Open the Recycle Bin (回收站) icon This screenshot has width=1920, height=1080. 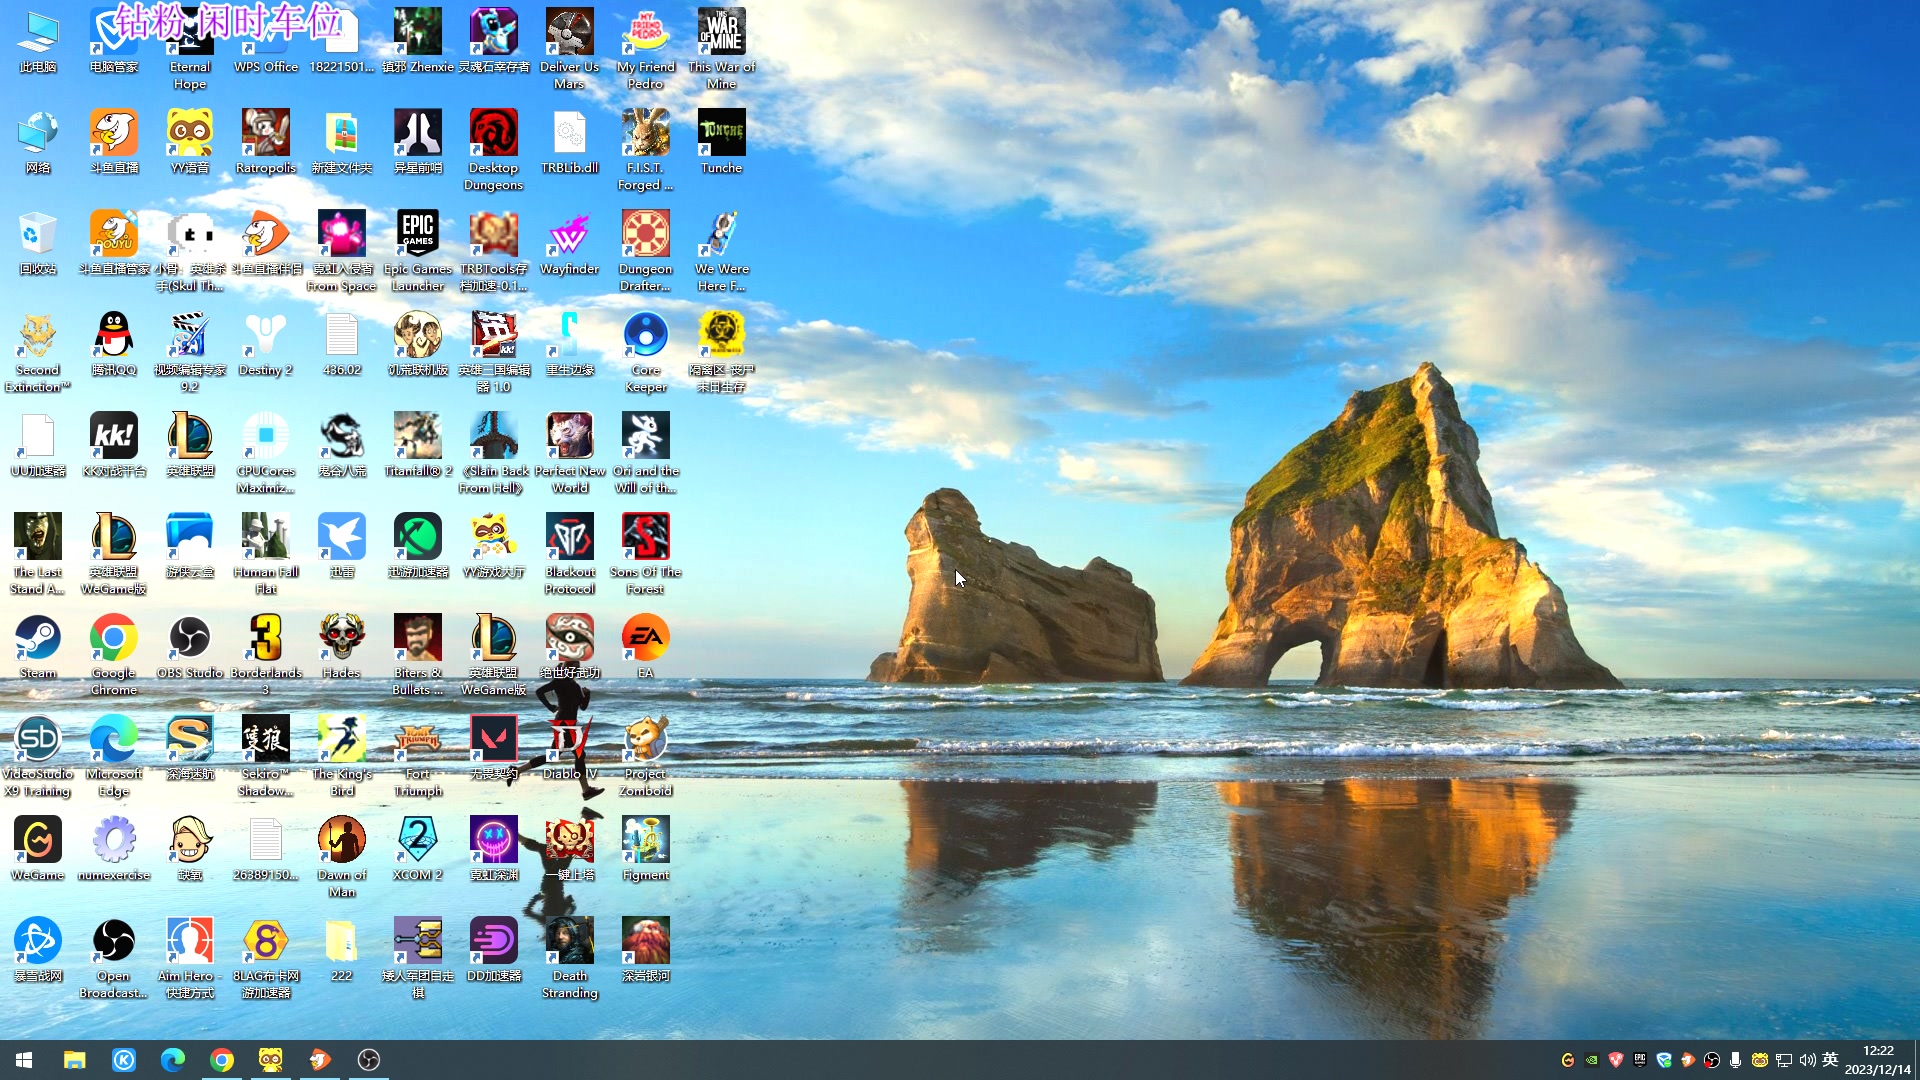[38, 243]
